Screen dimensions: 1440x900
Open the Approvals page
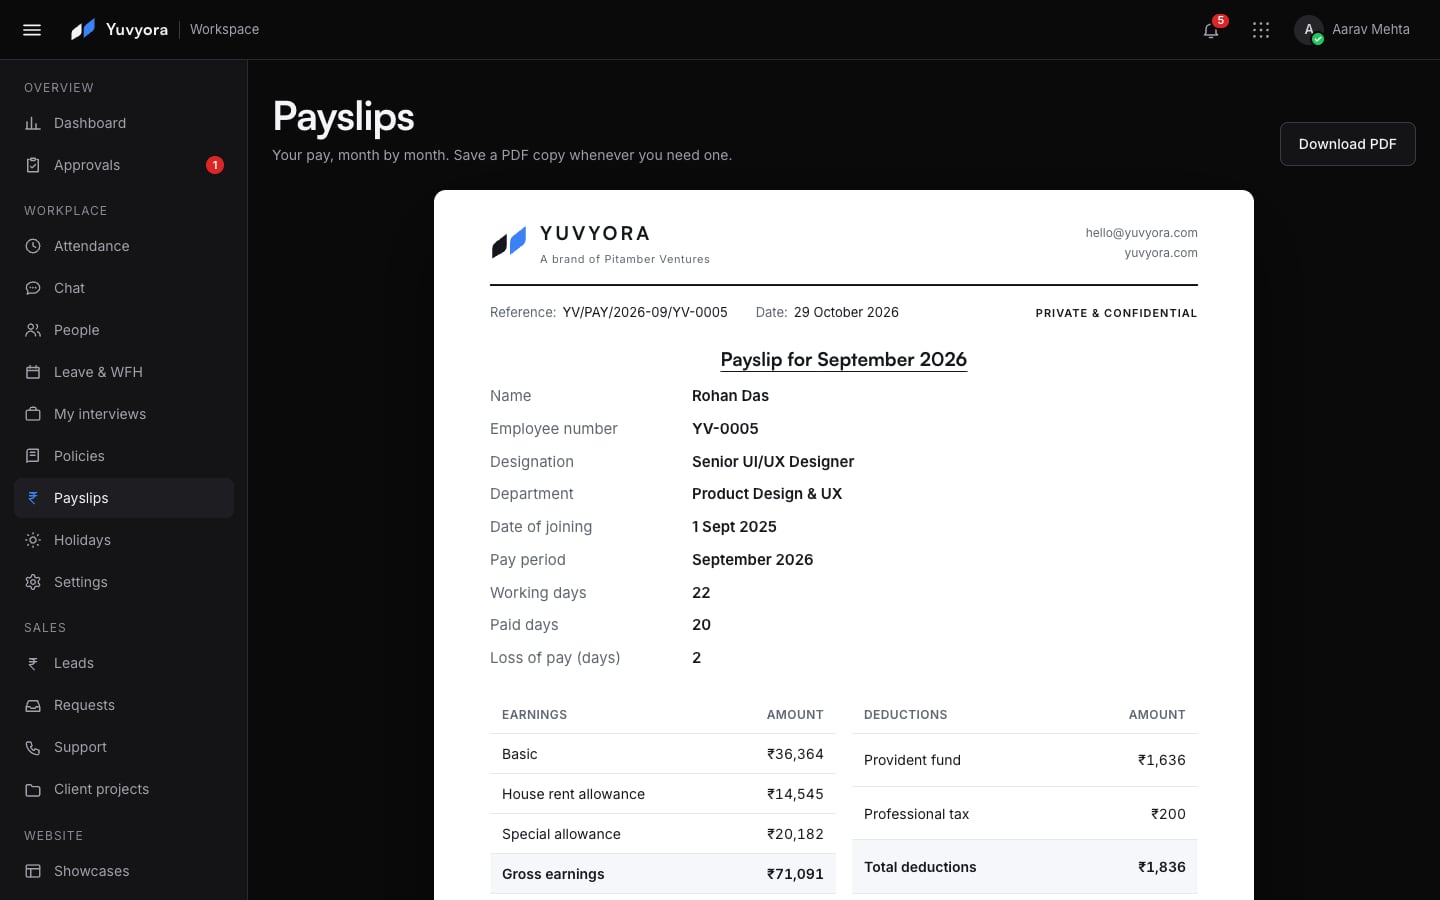(x=124, y=165)
